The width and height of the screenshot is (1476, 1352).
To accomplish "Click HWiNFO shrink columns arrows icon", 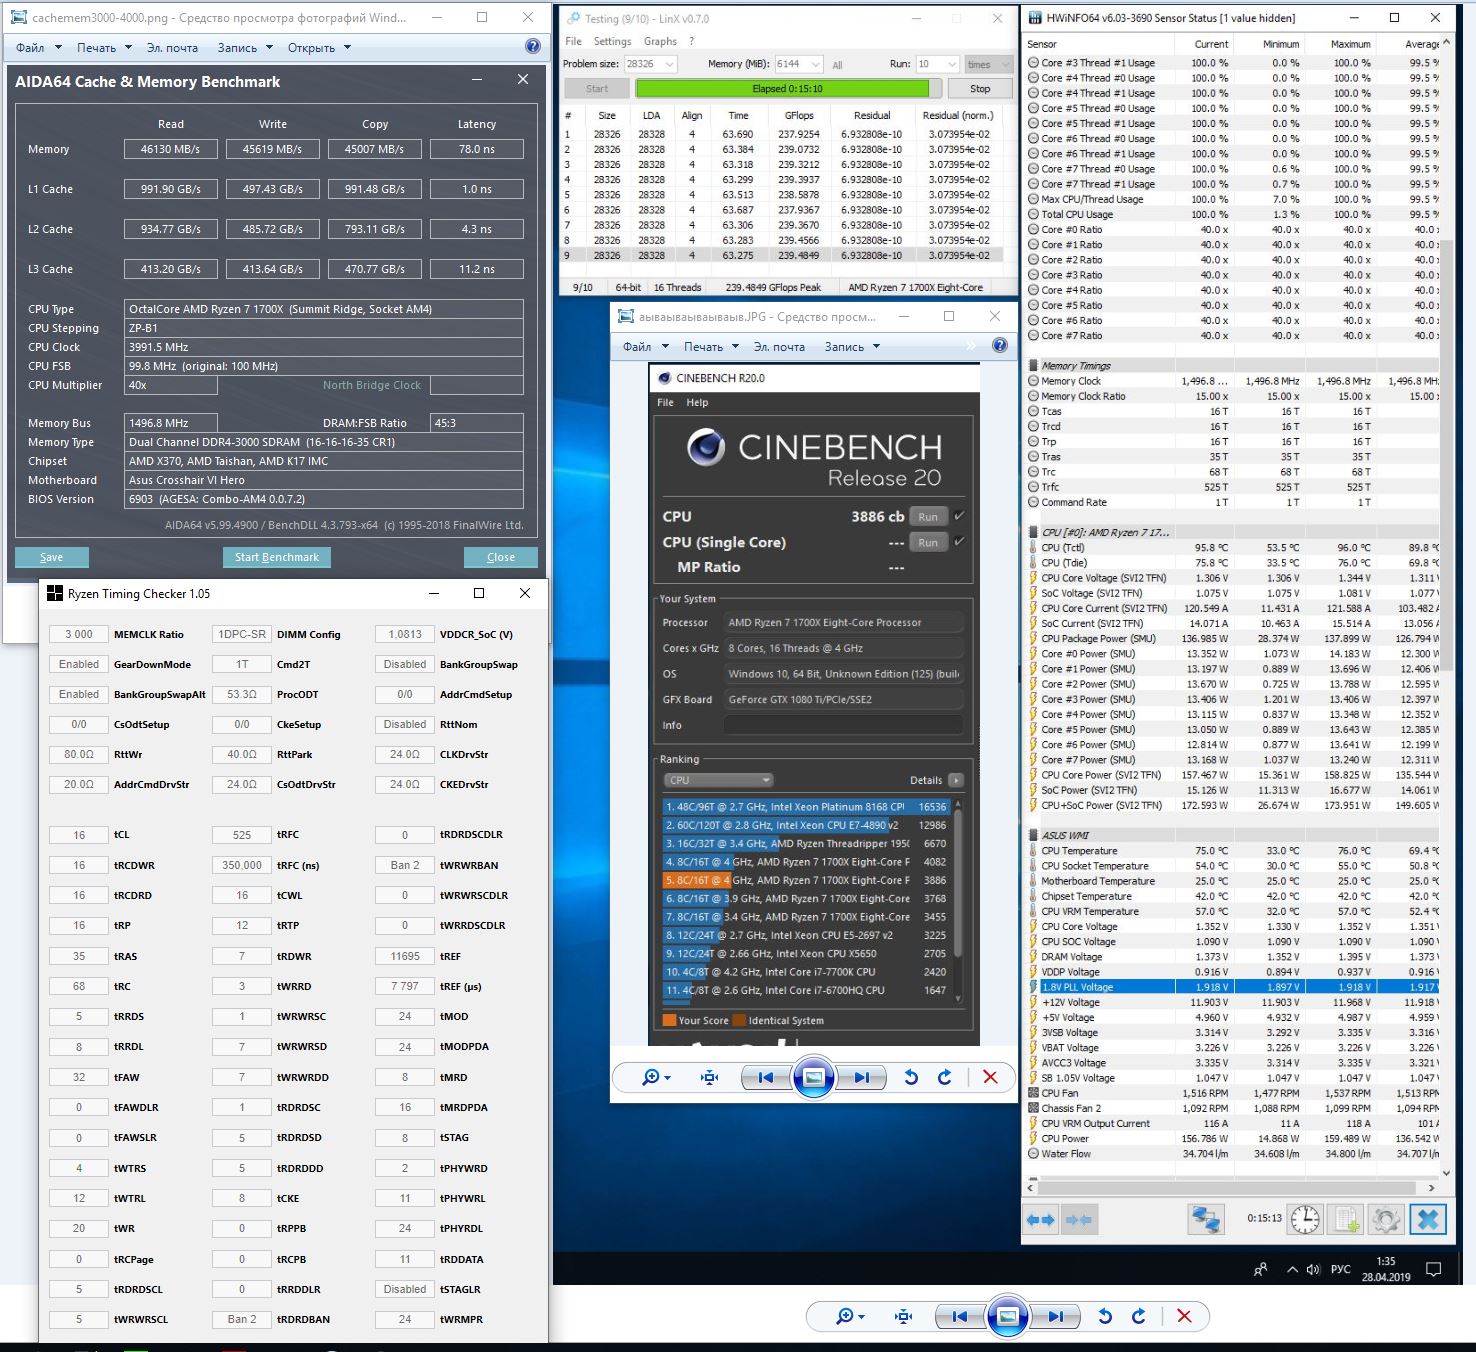I will 1078,1220.
